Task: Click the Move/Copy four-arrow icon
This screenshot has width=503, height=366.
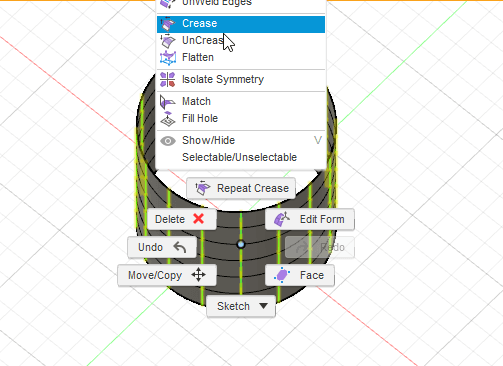Action: pos(199,275)
